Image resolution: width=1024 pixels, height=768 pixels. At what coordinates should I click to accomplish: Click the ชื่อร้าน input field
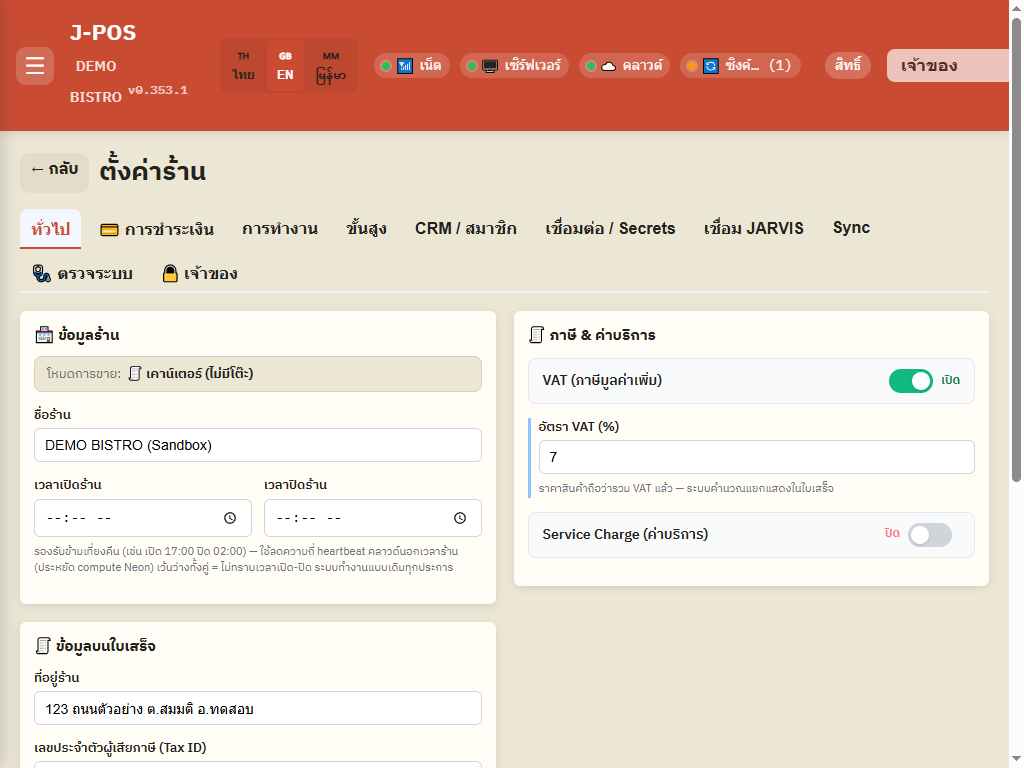click(x=258, y=445)
